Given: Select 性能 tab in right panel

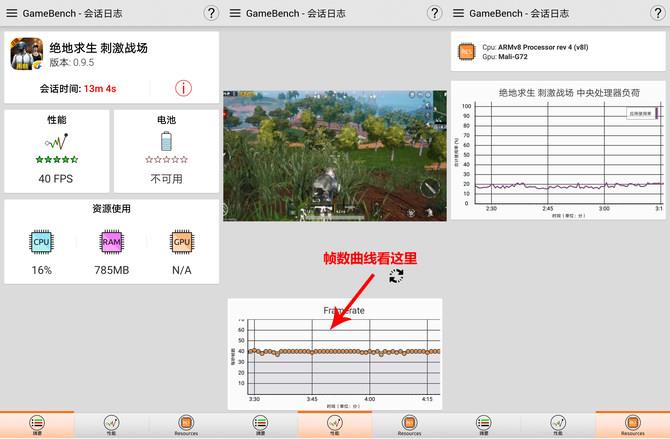Looking at the screenshot, I should pyautogui.click(x=558, y=425).
